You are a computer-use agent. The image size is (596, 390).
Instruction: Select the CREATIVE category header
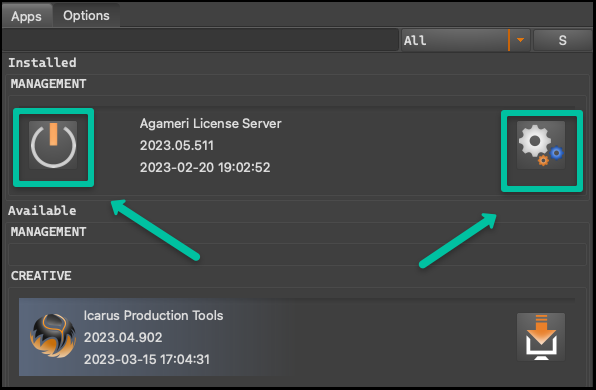(x=41, y=276)
